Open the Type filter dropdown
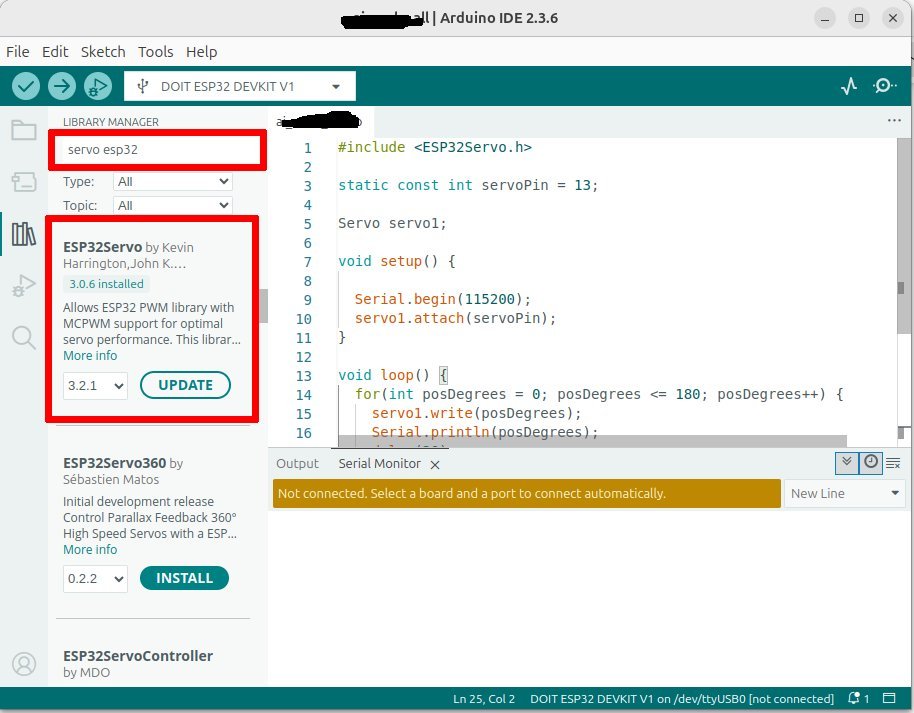 (173, 181)
